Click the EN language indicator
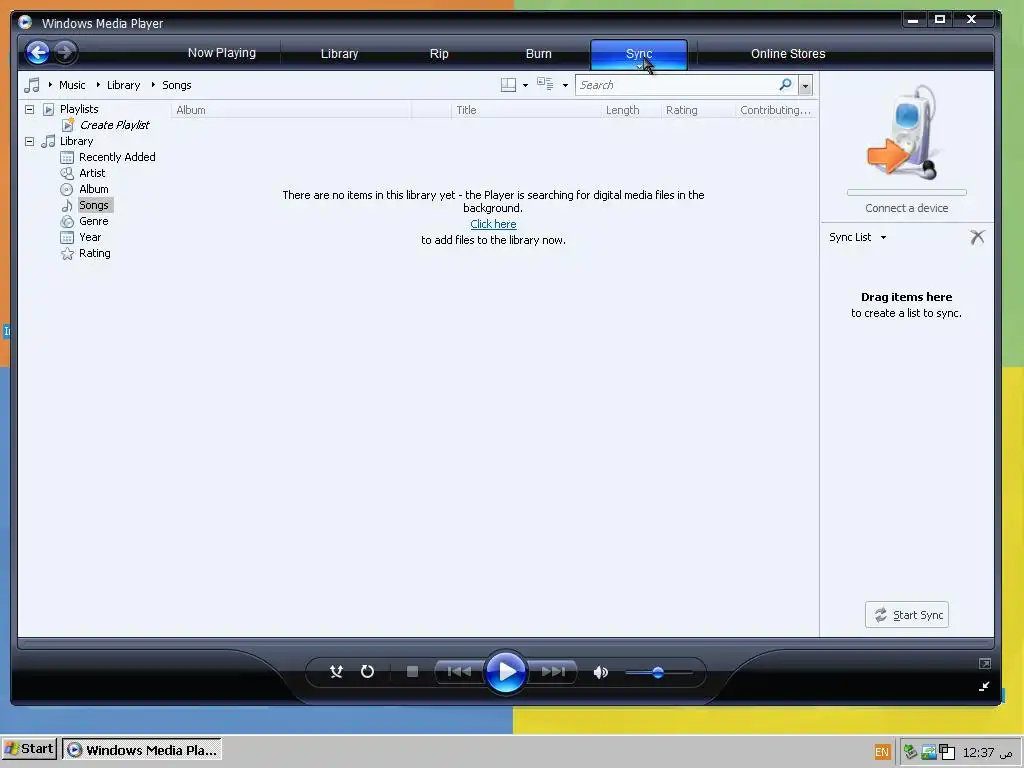 tap(882, 752)
